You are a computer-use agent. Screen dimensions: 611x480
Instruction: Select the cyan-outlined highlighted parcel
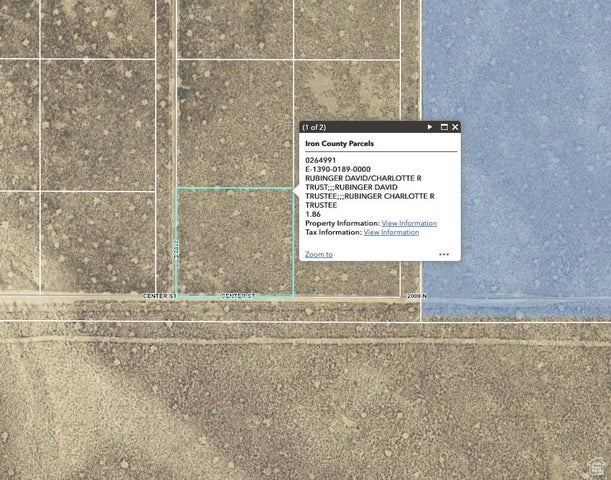coord(234,241)
